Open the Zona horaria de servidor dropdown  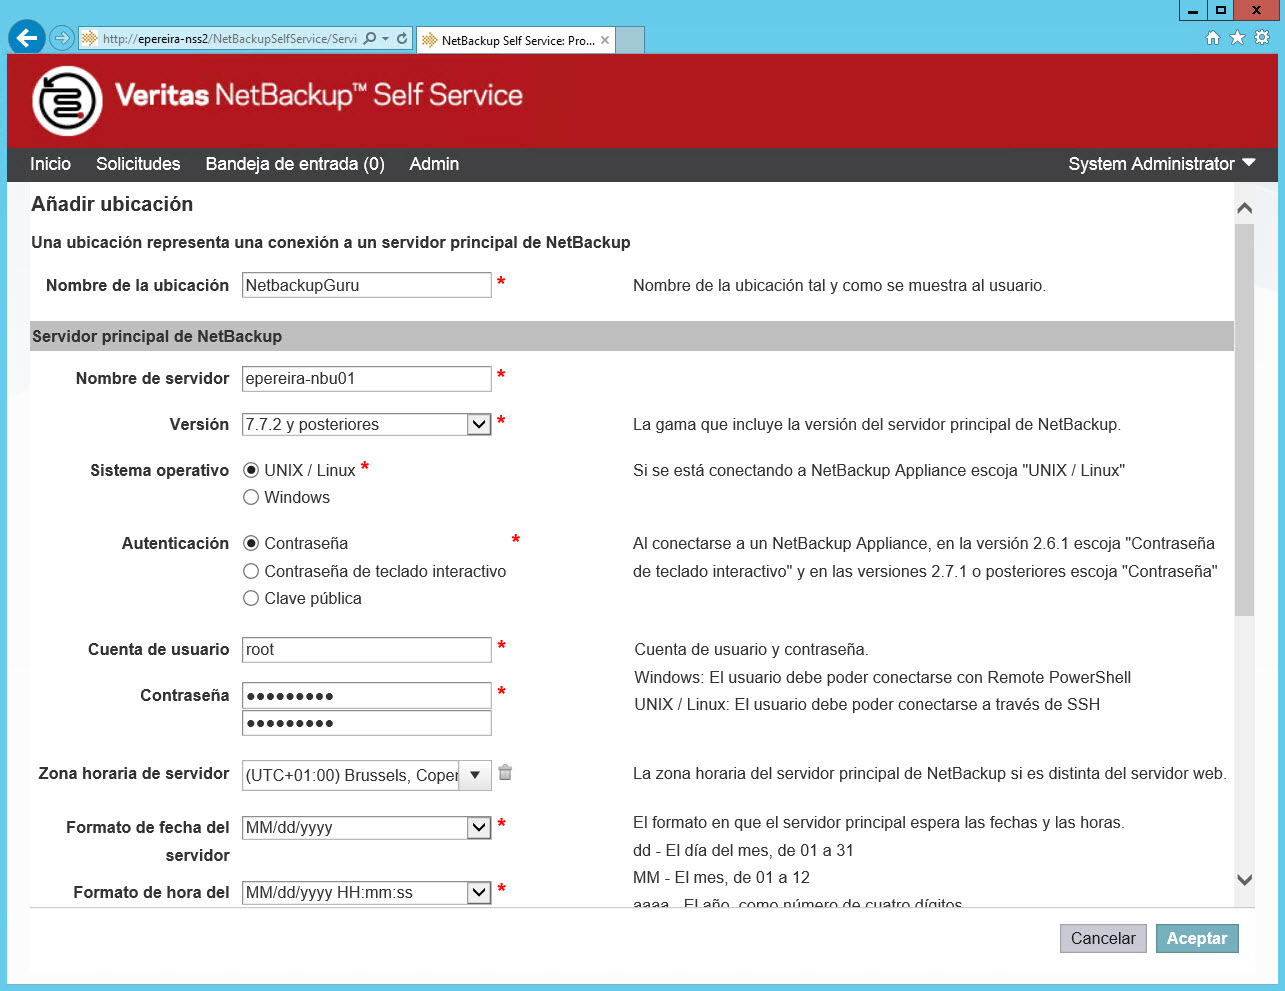pyautogui.click(x=475, y=775)
